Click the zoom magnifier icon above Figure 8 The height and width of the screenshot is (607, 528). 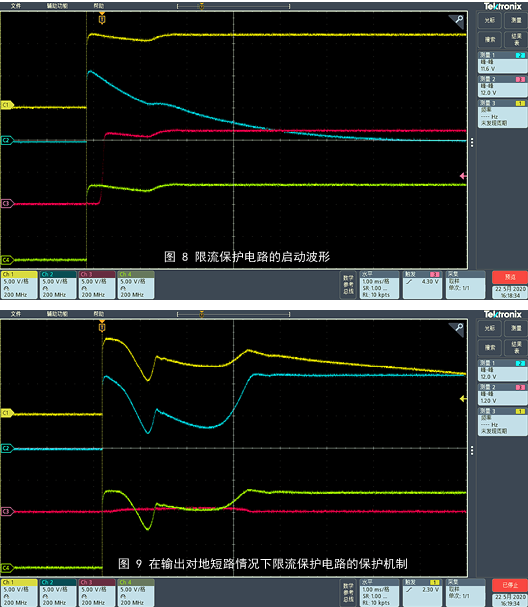click(x=458, y=20)
